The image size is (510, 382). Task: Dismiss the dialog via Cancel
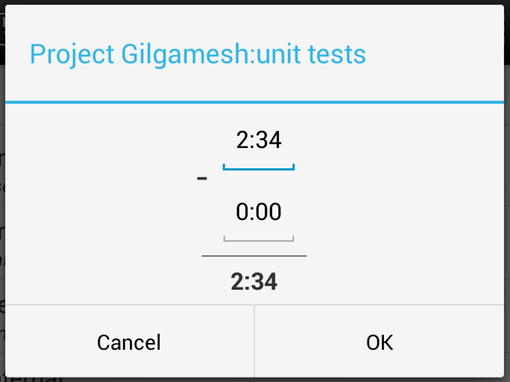tap(129, 342)
